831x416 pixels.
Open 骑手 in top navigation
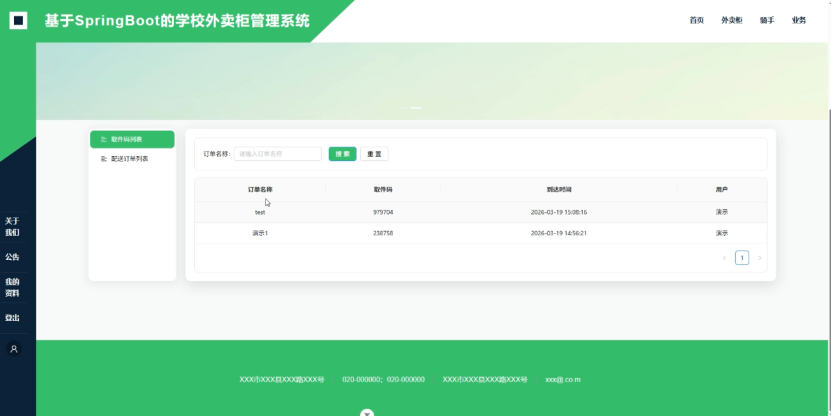tap(767, 20)
